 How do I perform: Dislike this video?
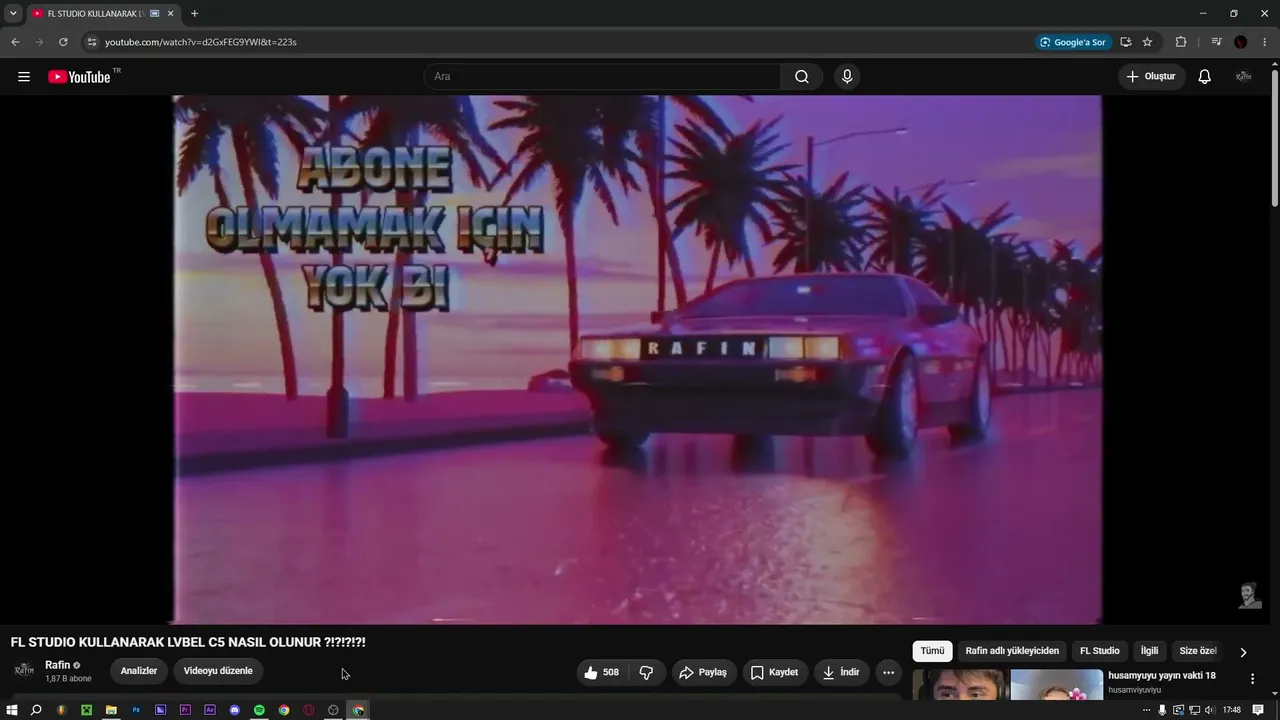pos(646,673)
